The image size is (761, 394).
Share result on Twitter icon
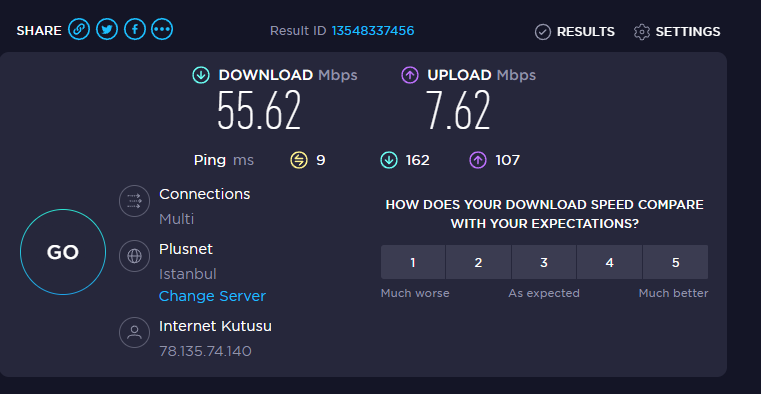click(x=107, y=30)
